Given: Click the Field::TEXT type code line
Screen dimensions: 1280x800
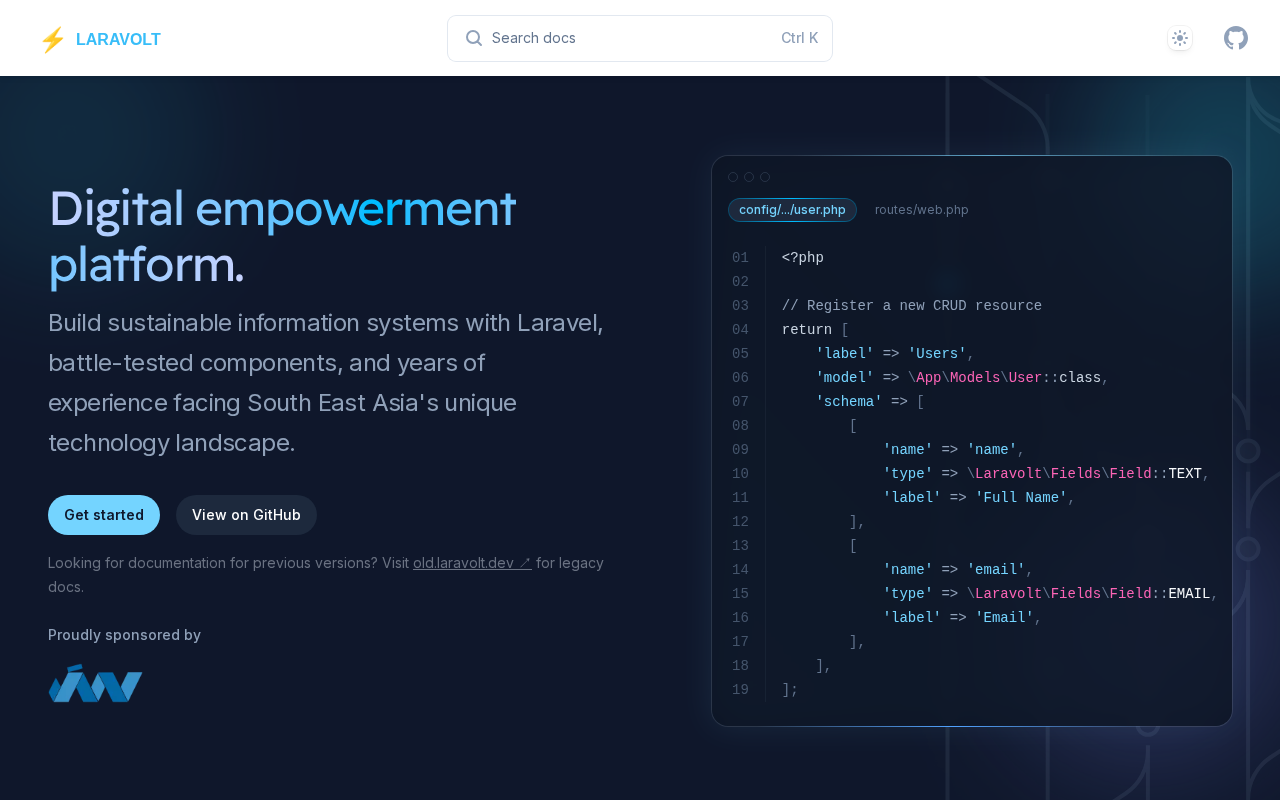Looking at the screenshot, I should coord(1046,474).
